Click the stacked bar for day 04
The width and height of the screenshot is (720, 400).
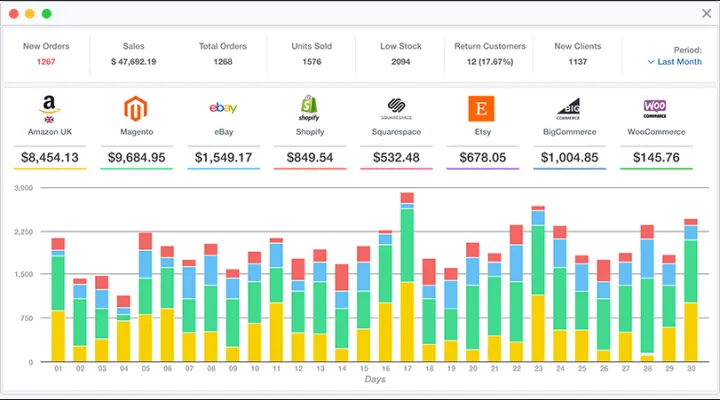(124, 328)
